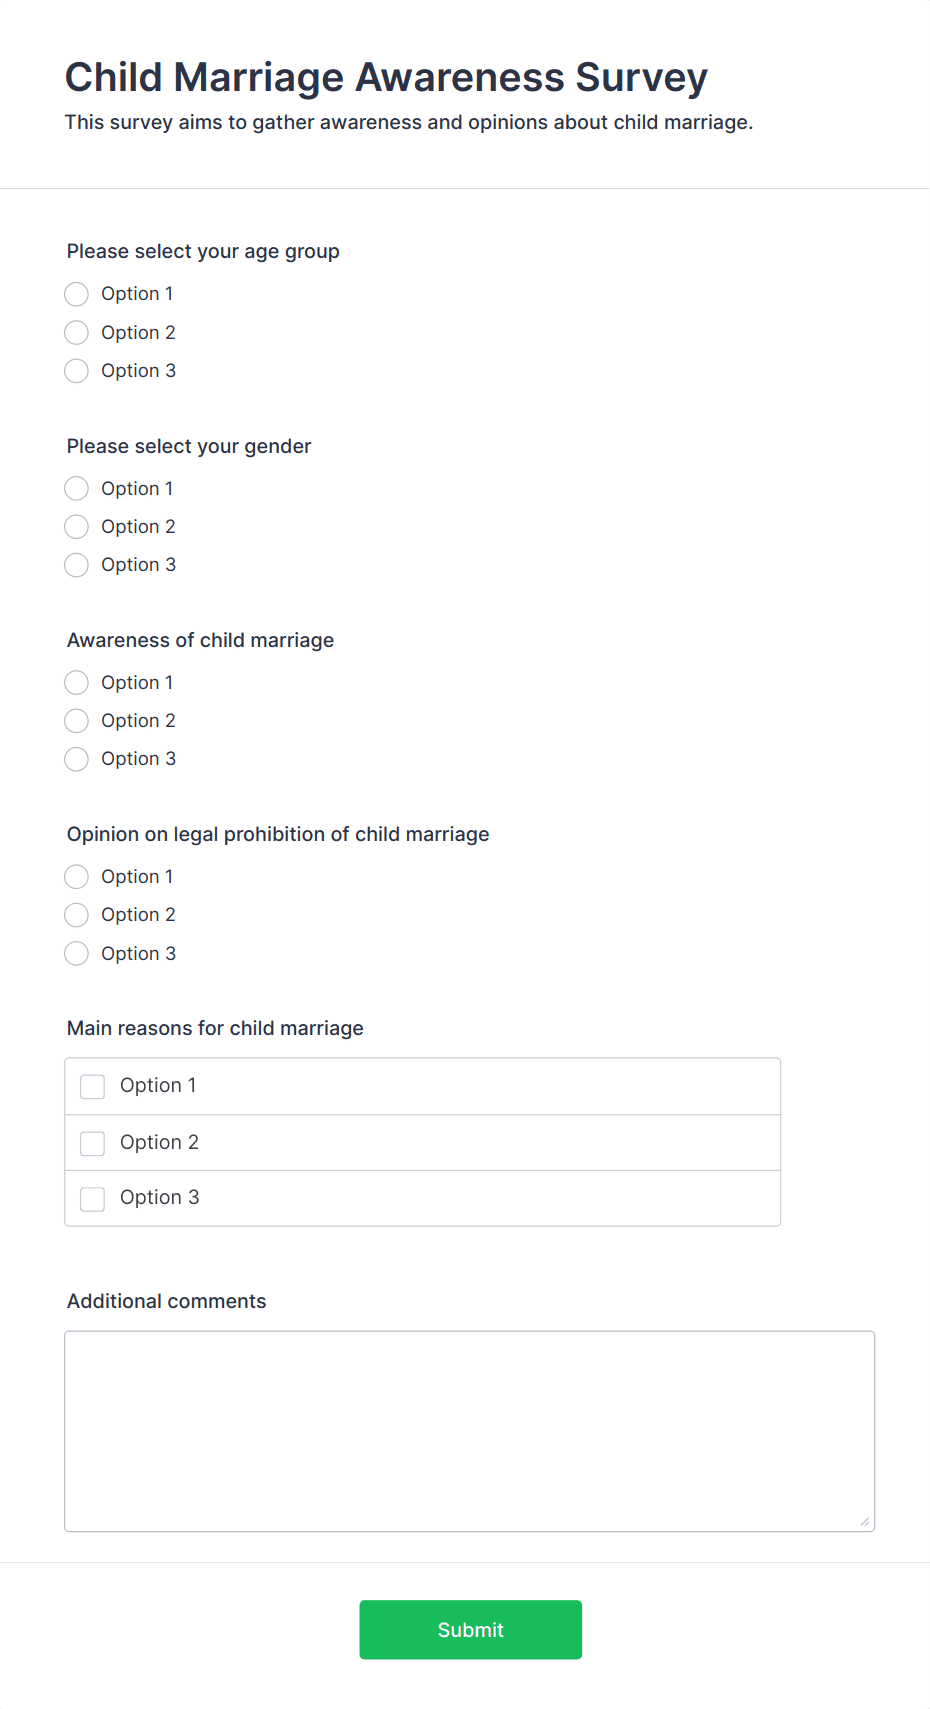
Task: Enable Option 3 checkbox for main reasons
Action: pyautogui.click(x=93, y=1198)
